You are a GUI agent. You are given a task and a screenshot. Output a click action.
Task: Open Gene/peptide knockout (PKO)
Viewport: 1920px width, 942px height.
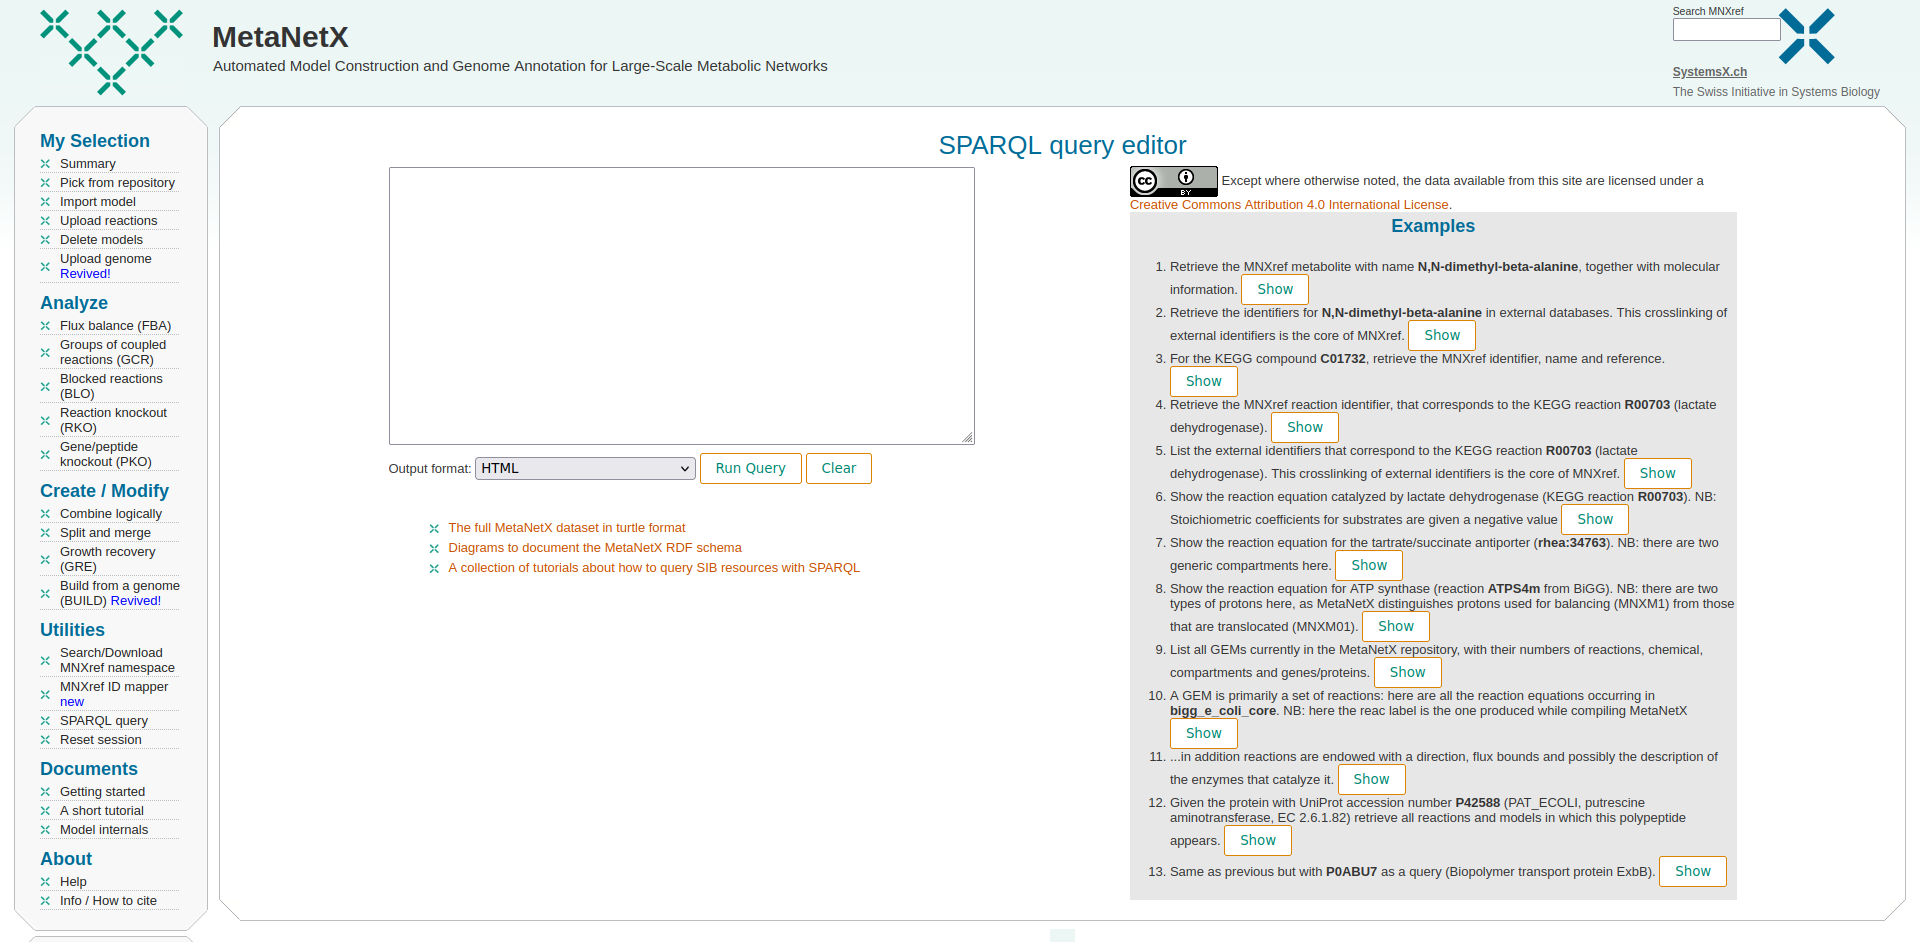[x=106, y=454]
